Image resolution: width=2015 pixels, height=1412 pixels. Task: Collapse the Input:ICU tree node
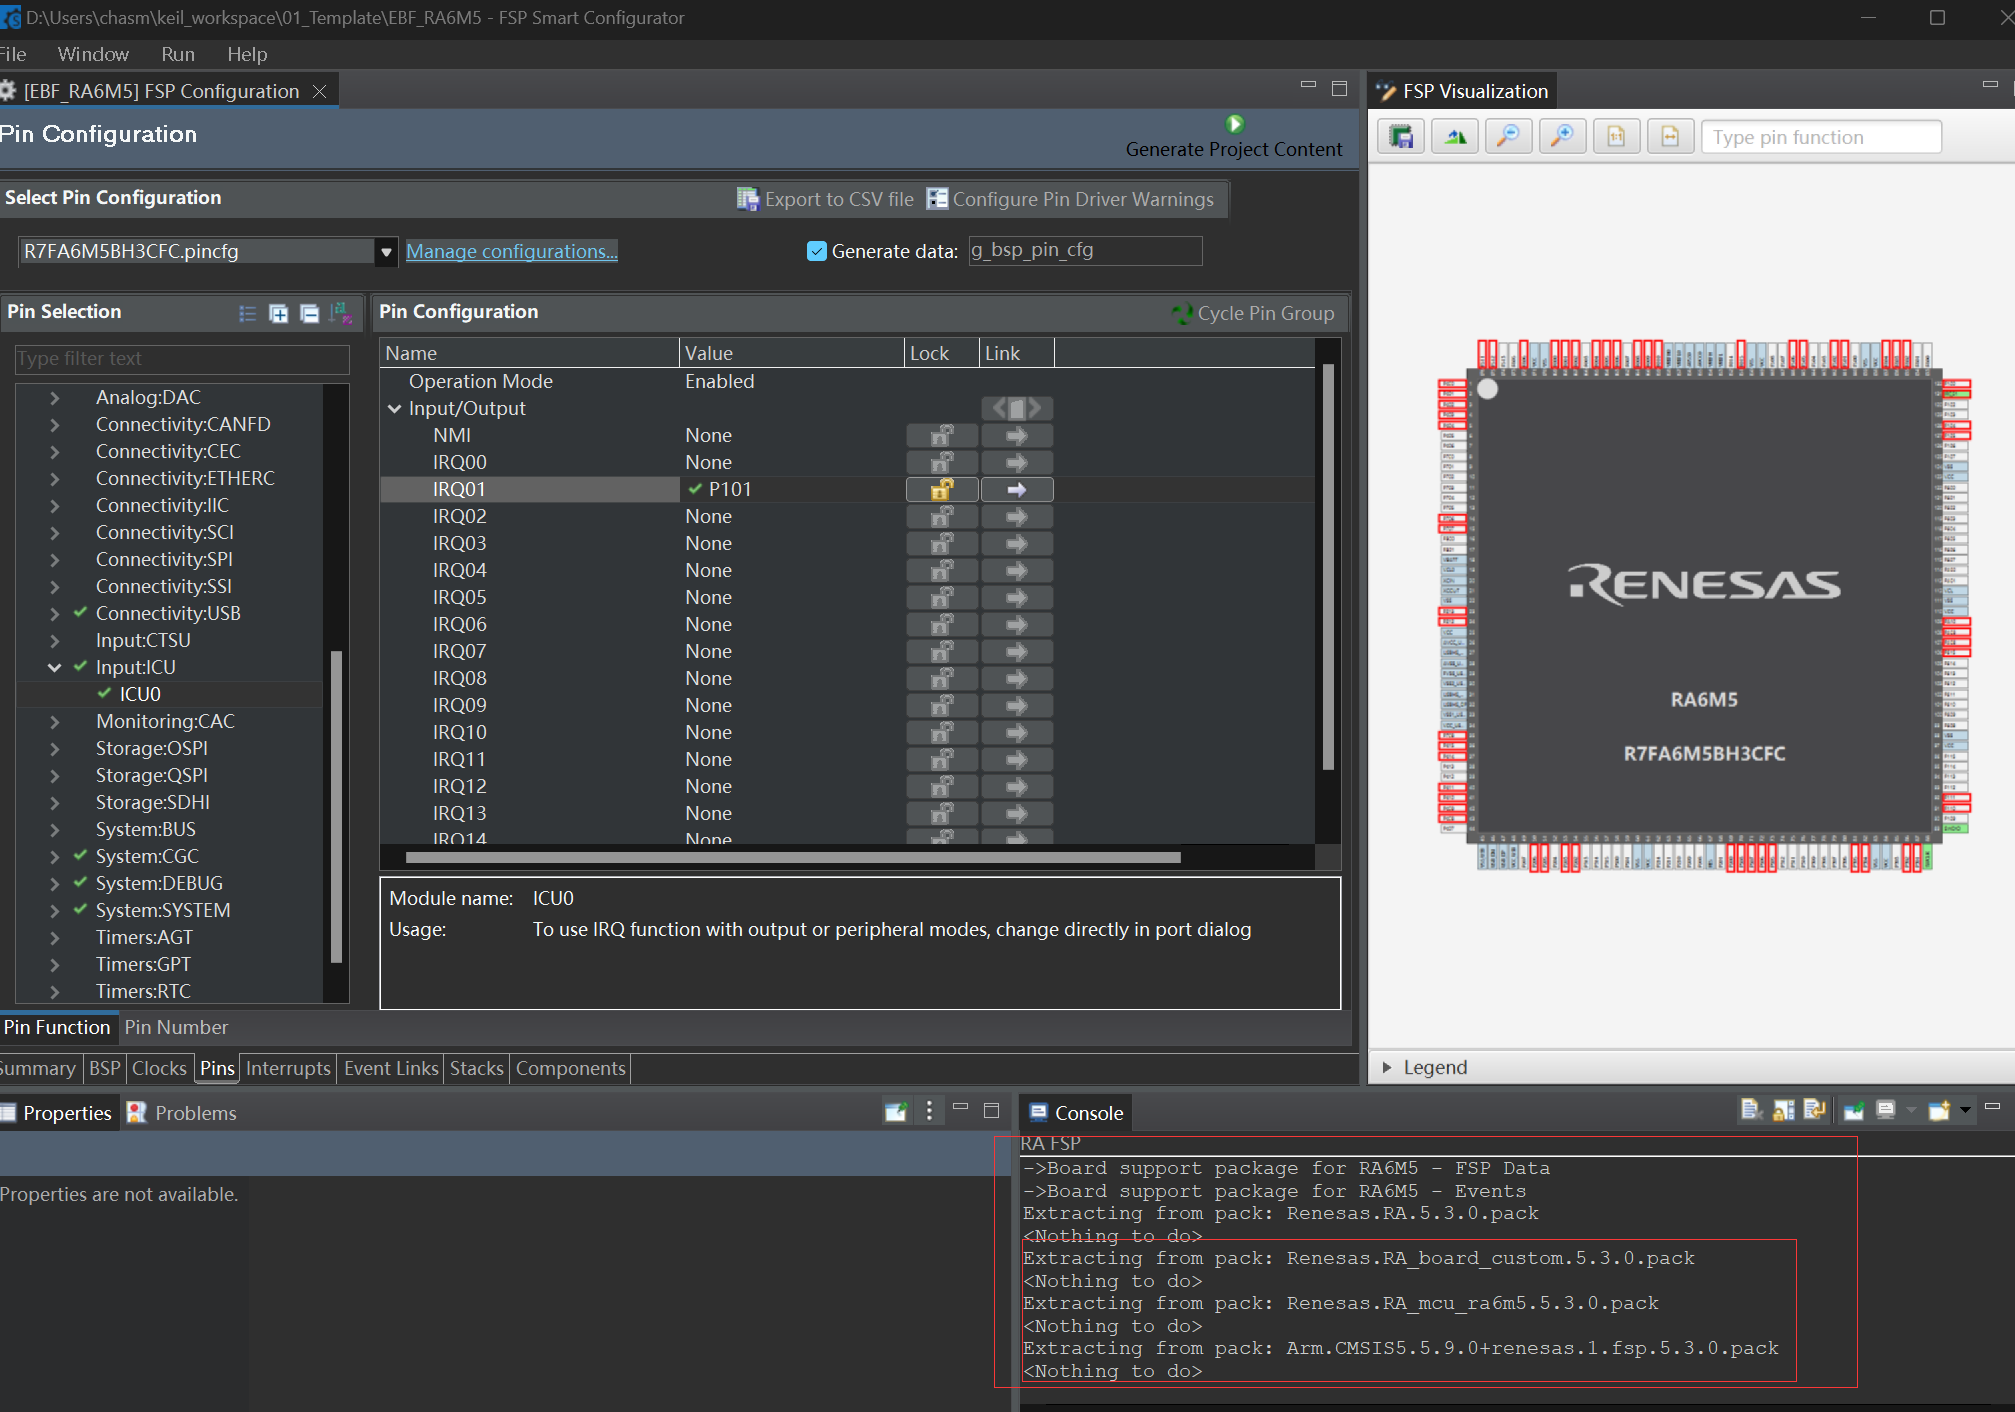[55, 668]
